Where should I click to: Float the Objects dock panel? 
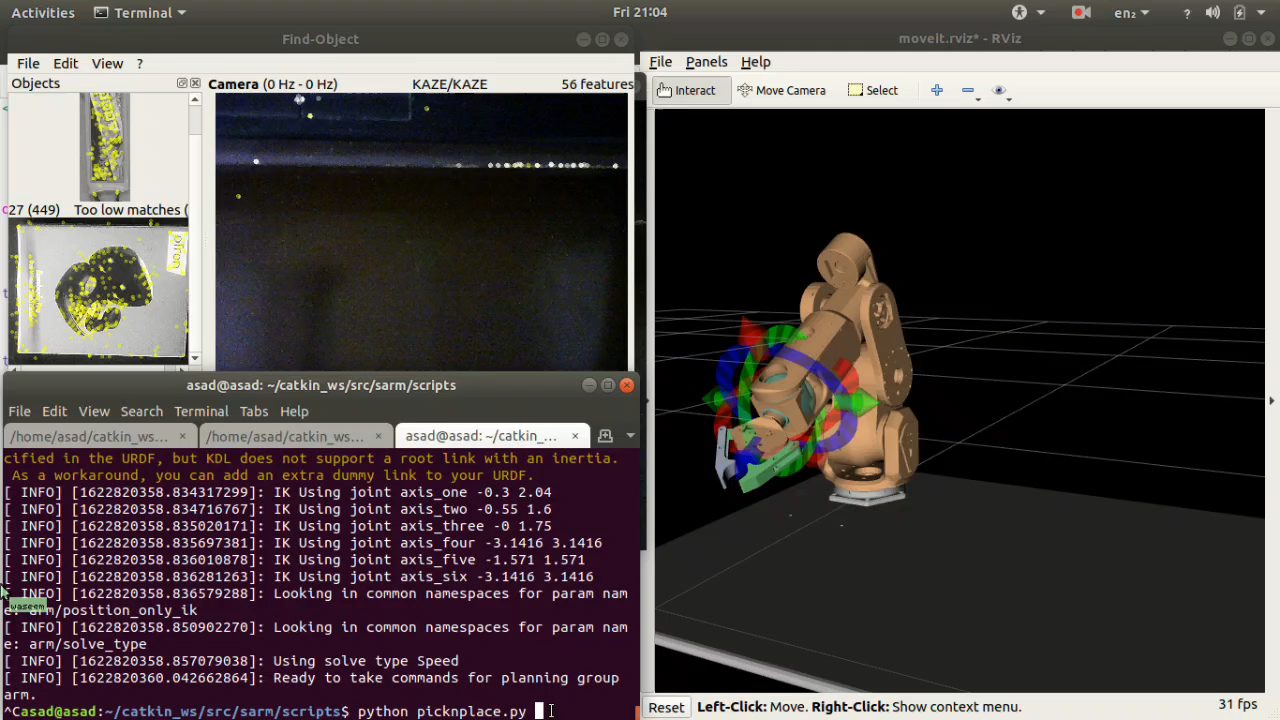point(182,84)
